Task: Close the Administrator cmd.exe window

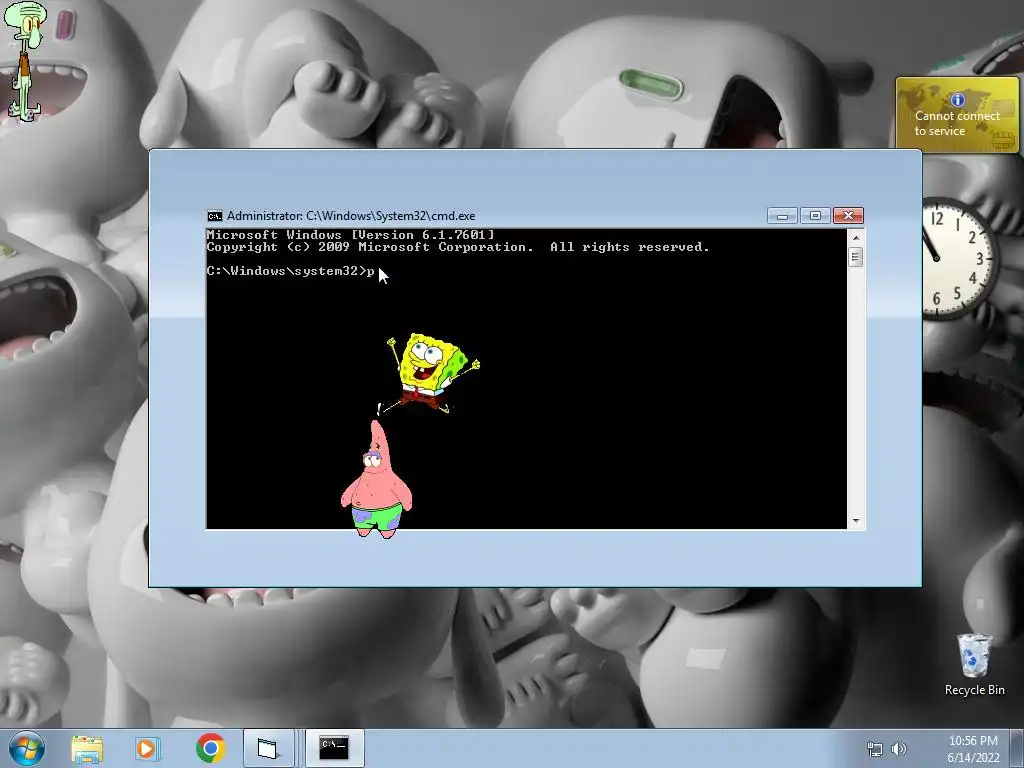Action: tap(848, 216)
